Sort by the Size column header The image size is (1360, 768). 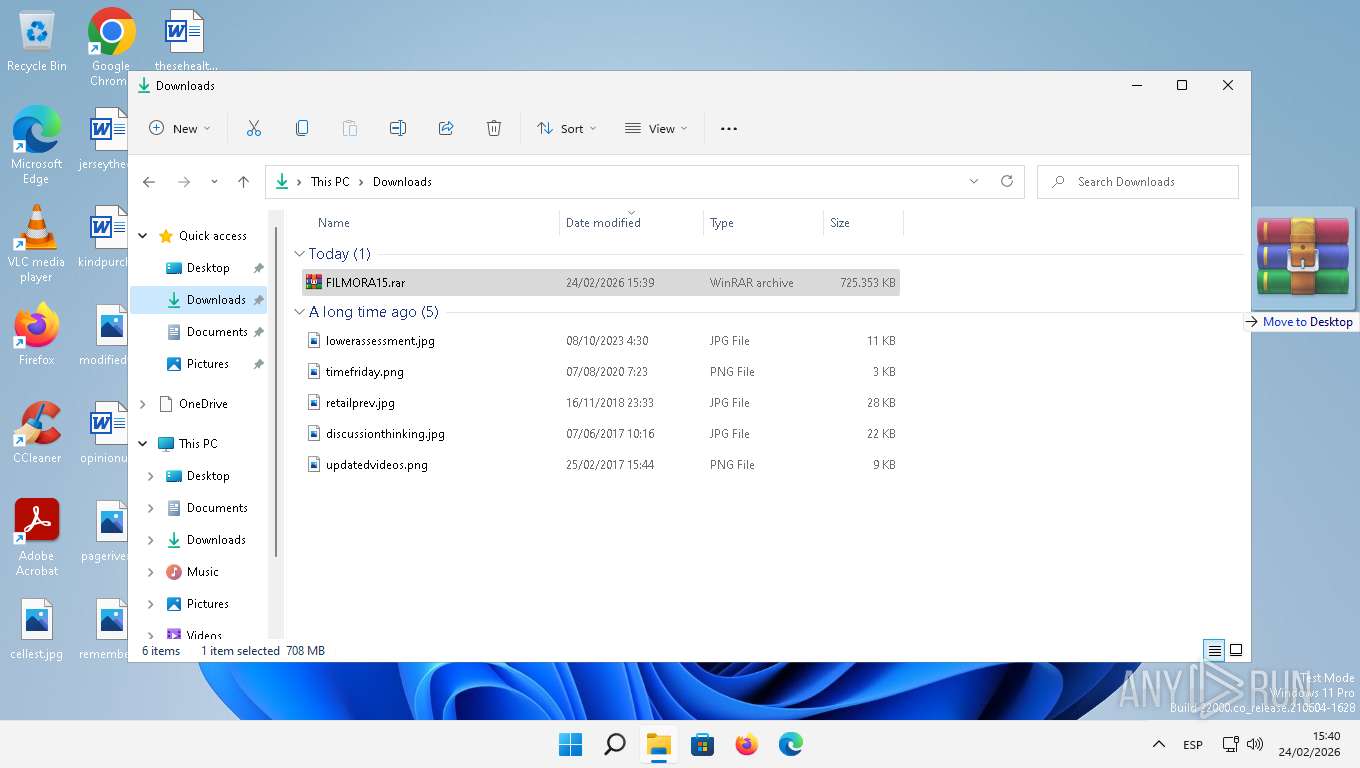point(863,223)
